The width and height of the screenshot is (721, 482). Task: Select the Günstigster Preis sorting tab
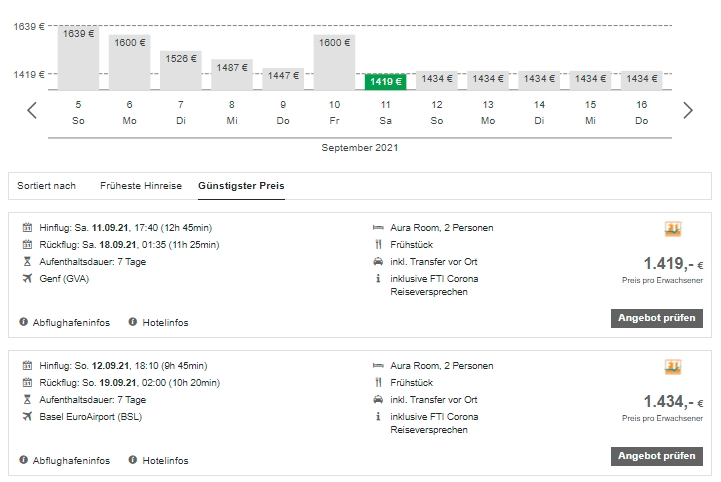(x=241, y=186)
